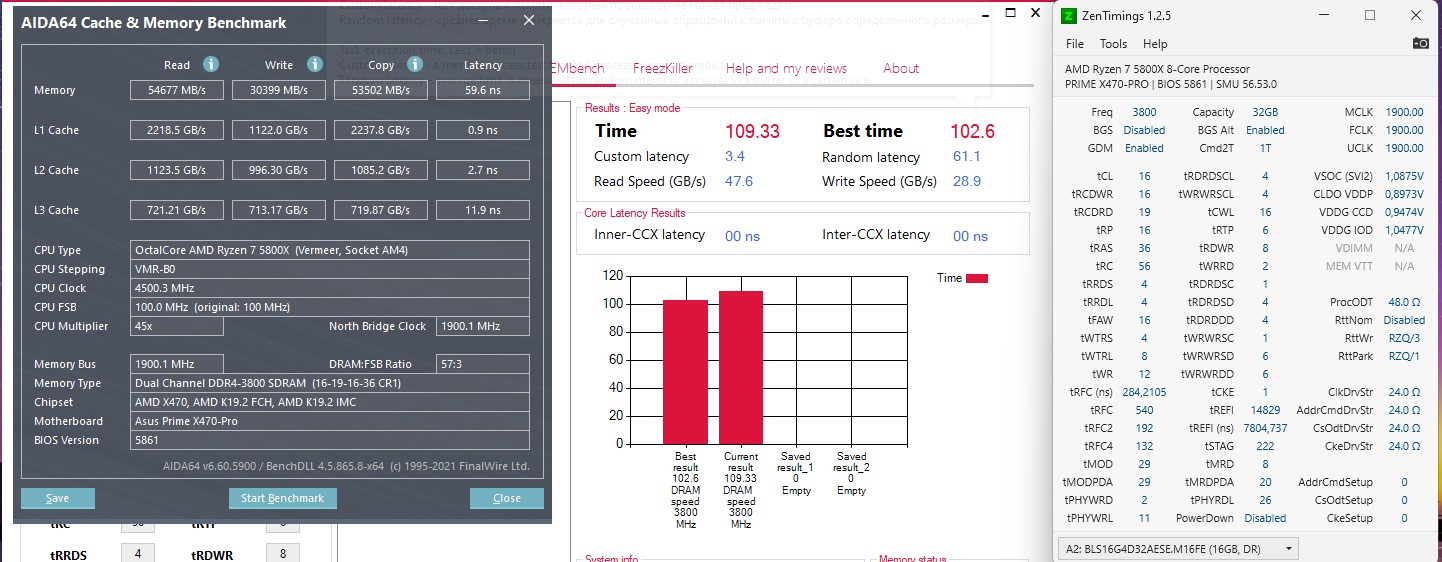Click the Read Speed value 47.6
Viewport: 1442px width, 562px height.
click(739, 181)
